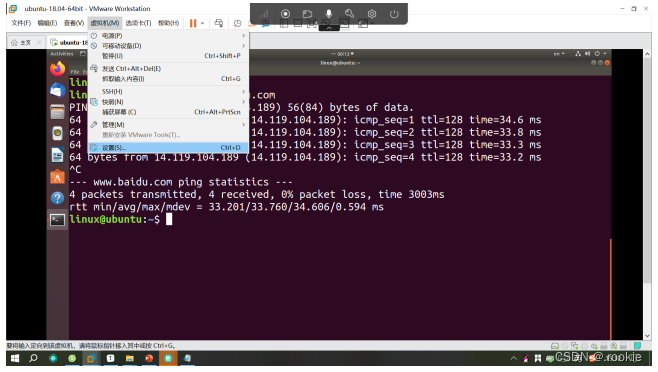The height and width of the screenshot is (372, 658).
Task: Click the hard disk status icon in VMware status bar
Action: coord(555,346)
